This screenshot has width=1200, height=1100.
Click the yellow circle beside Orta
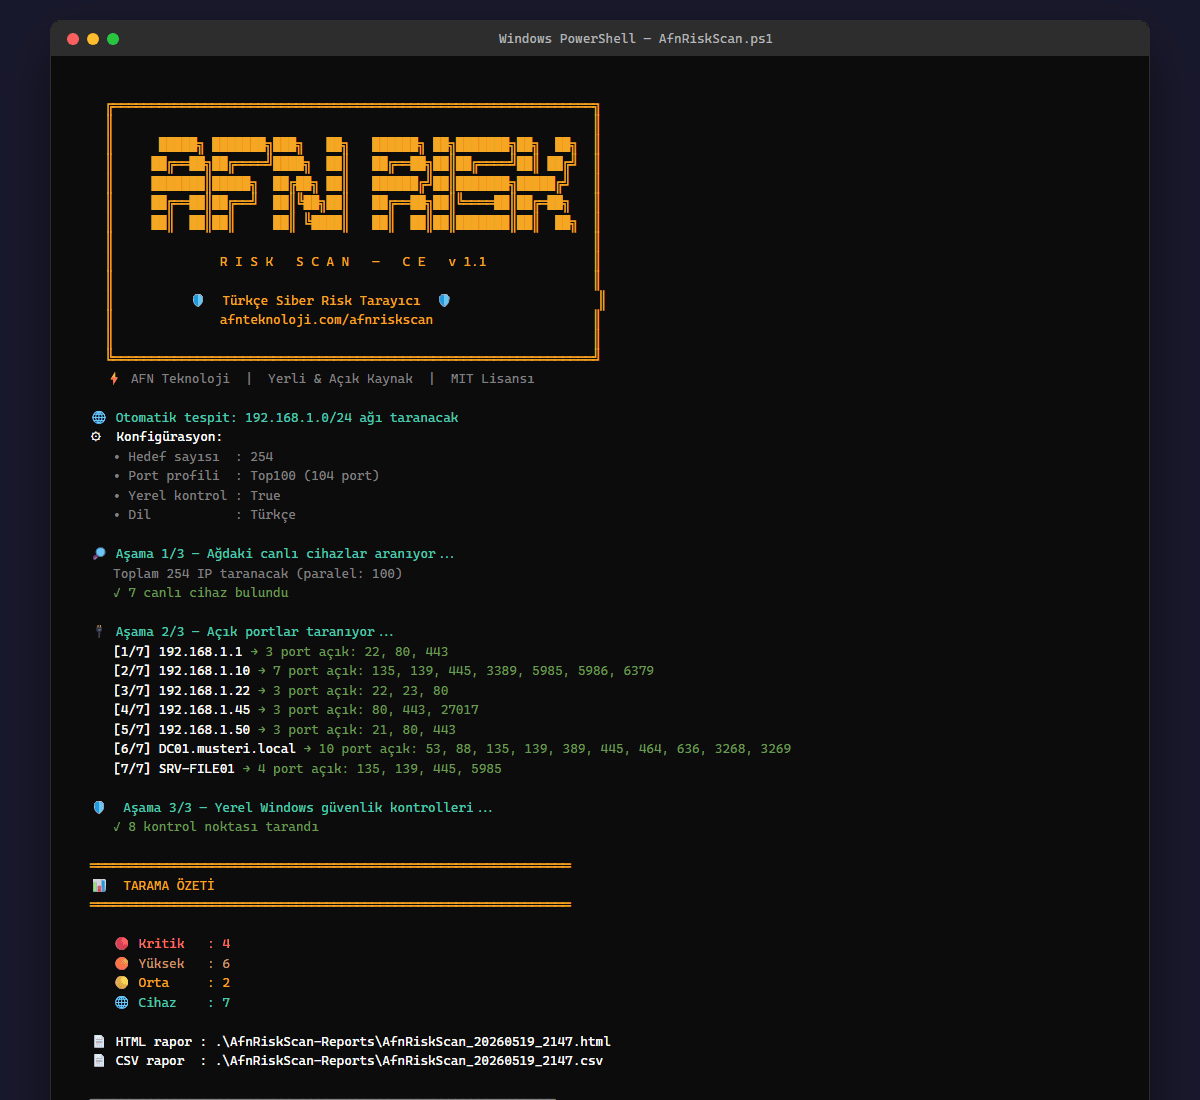pos(122,983)
